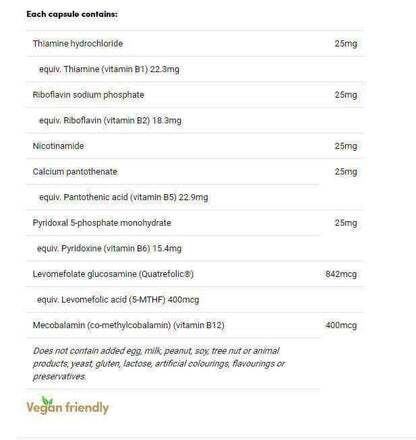Click the Vegan friendly leaf logo
Screen dimensions: 416x440
click(68, 406)
